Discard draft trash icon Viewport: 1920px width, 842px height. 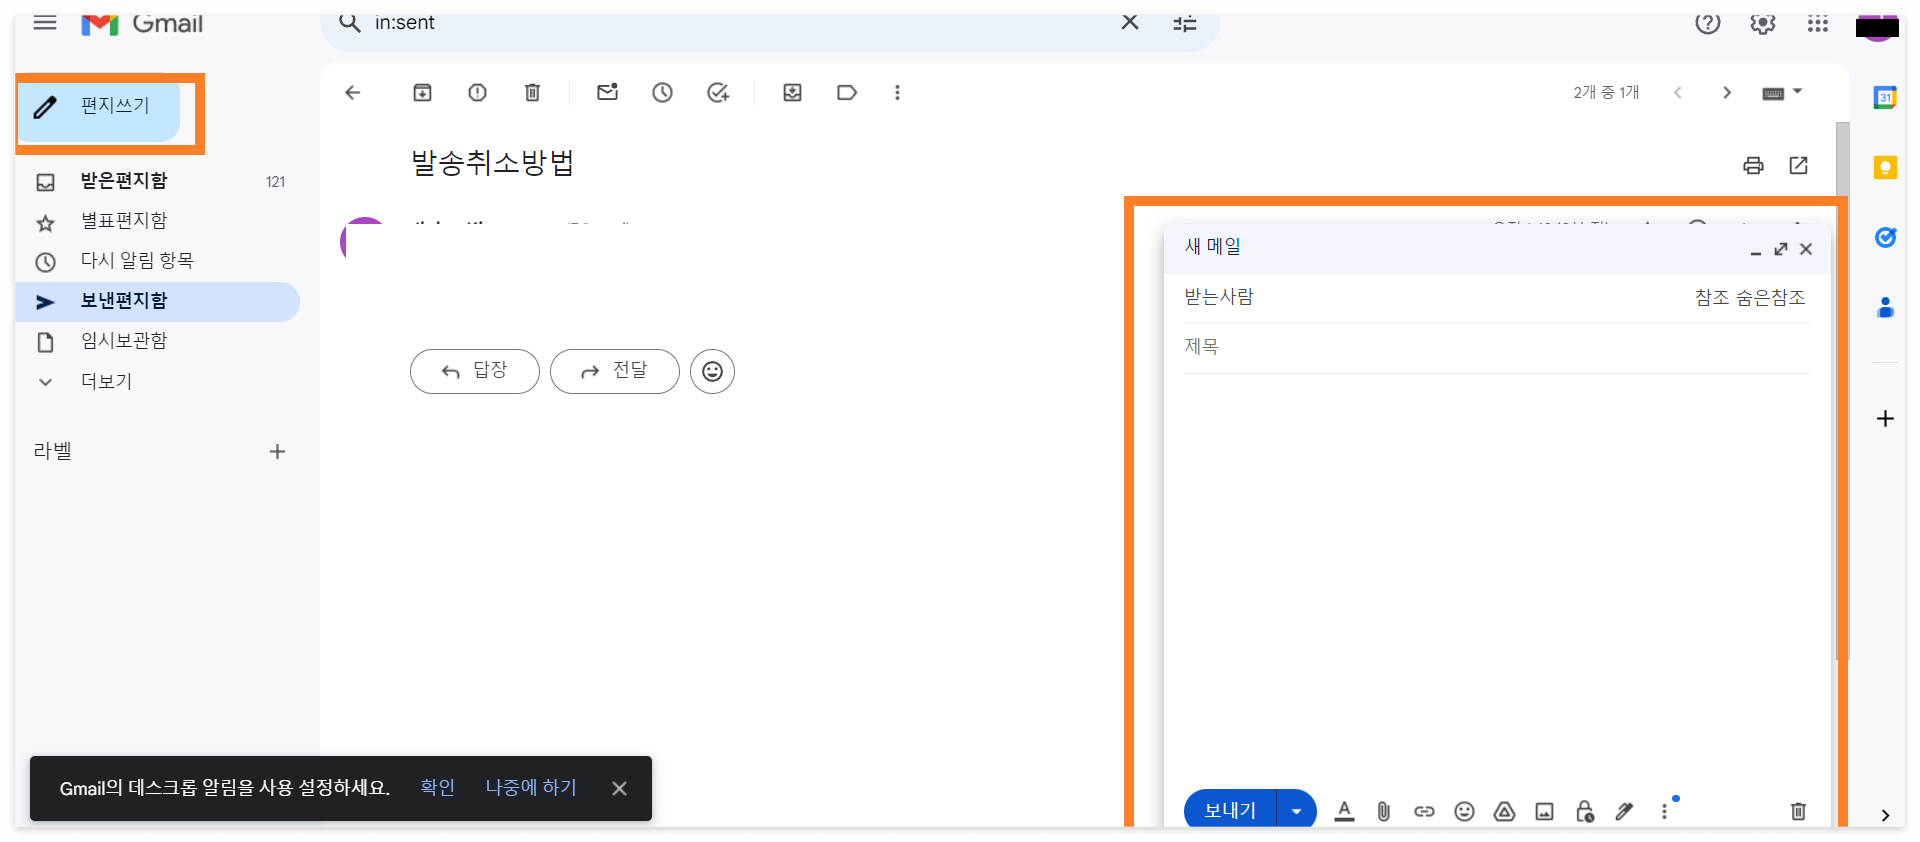pos(1798,812)
